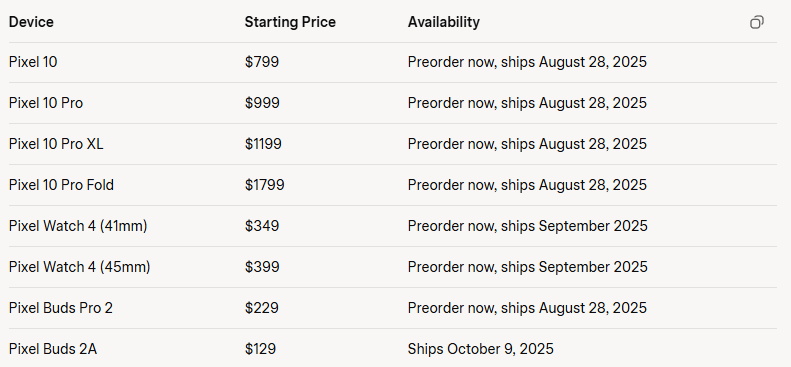This screenshot has width=791, height=367.
Task: Click the $1199 price cell
Action: pos(263,144)
